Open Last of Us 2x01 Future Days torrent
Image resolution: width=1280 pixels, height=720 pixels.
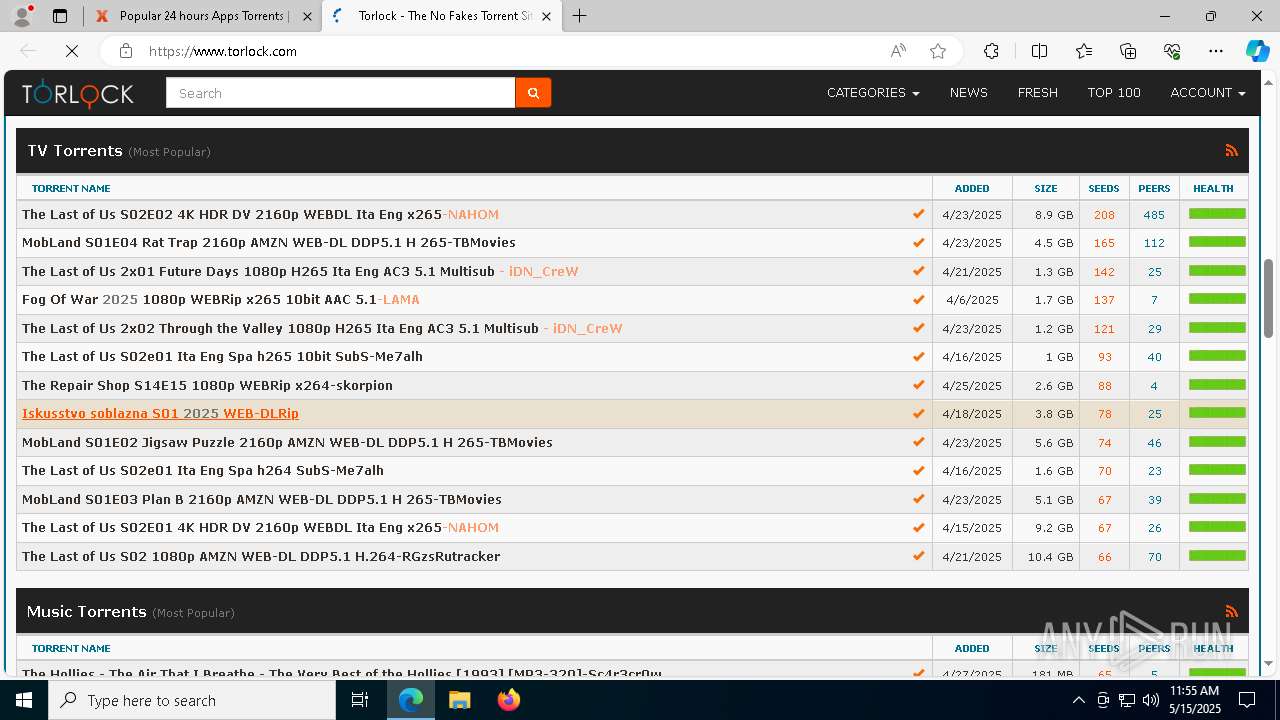click(300, 271)
